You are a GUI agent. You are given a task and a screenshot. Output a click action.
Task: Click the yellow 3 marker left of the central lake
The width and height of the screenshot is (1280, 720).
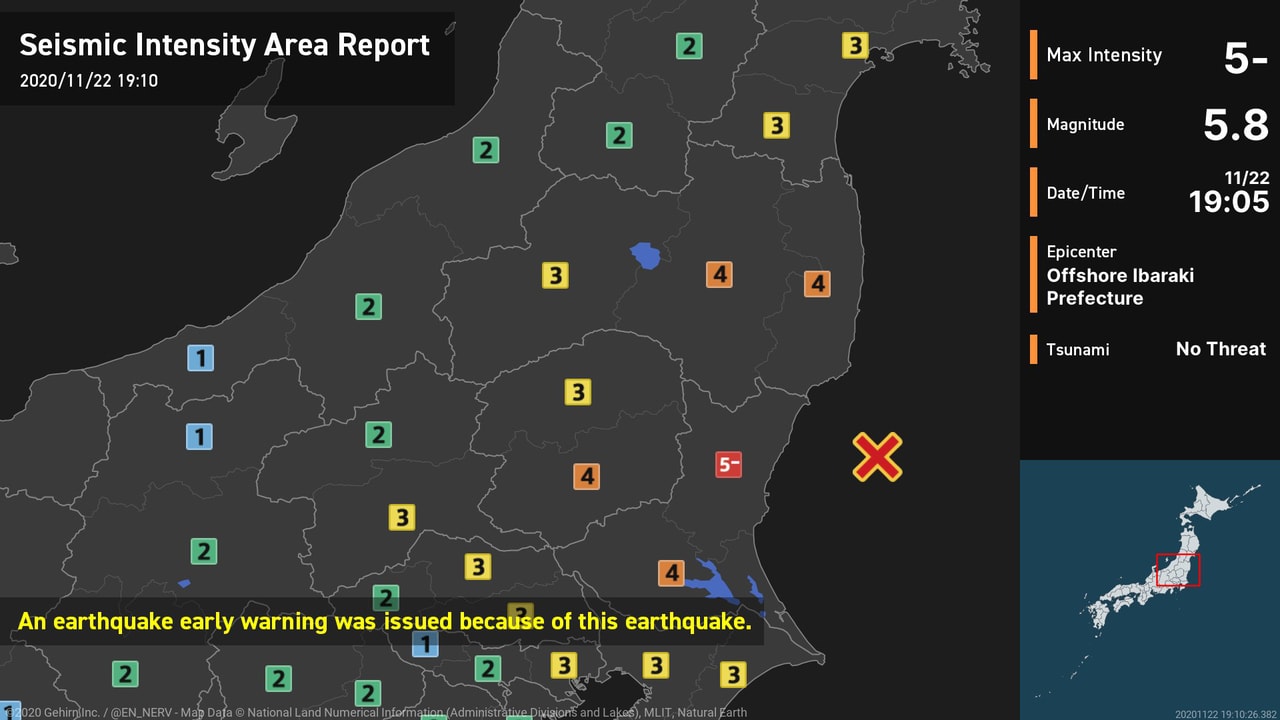pos(555,275)
